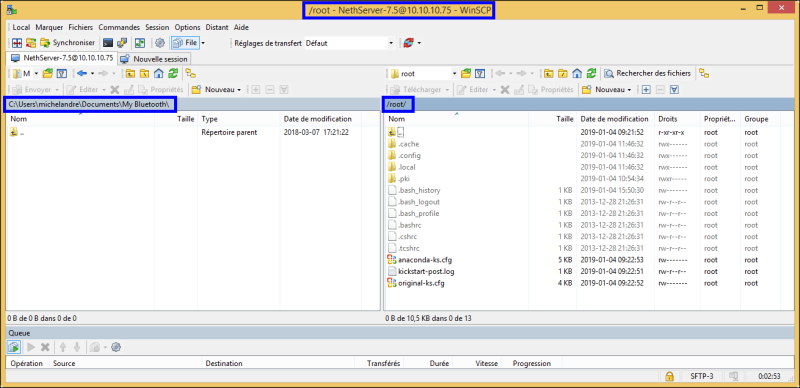Click local panel open directory icon
The width and height of the screenshot is (800, 388).
click(x=47, y=74)
